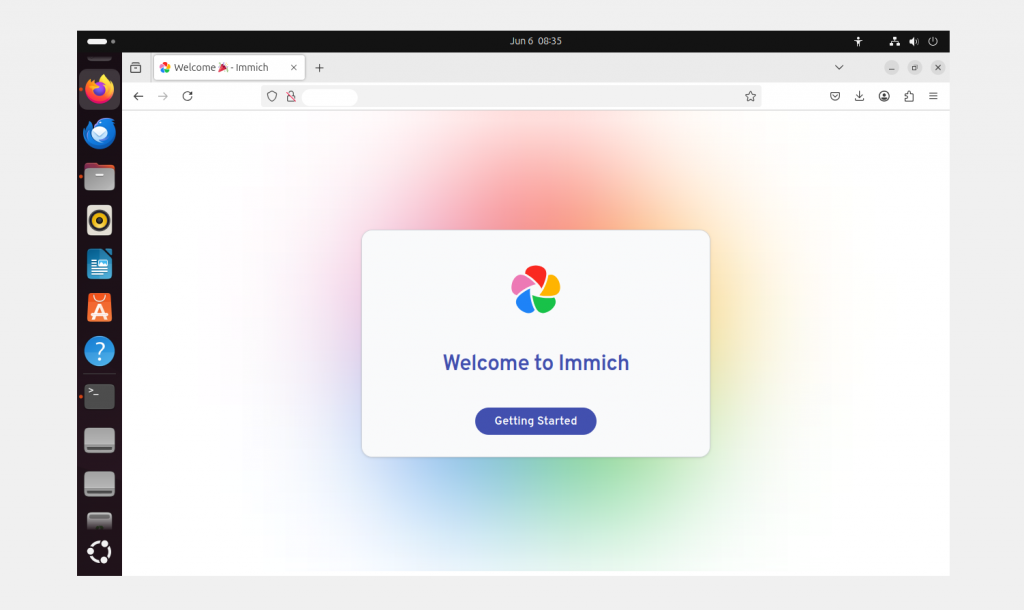Click the power icon in top bar
This screenshot has width=1024, height=610.
click(933, 41)
